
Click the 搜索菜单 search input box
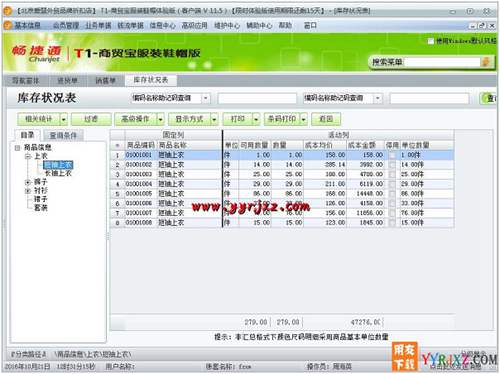[x=442, y=62]
